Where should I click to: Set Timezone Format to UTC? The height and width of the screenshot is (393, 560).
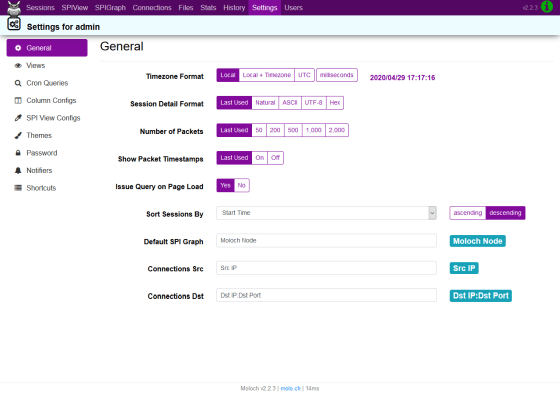coord(304,75)
